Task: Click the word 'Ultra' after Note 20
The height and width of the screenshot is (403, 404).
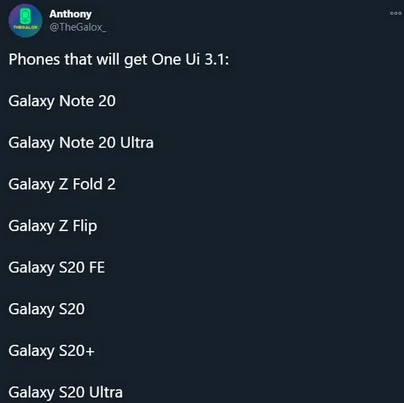Action: (x=137, y=143)
